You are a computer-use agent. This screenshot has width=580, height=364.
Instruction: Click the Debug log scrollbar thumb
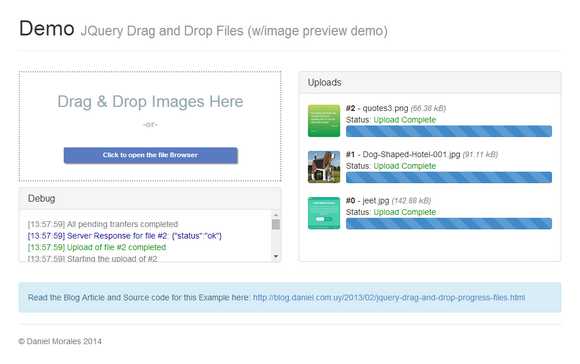276,224
